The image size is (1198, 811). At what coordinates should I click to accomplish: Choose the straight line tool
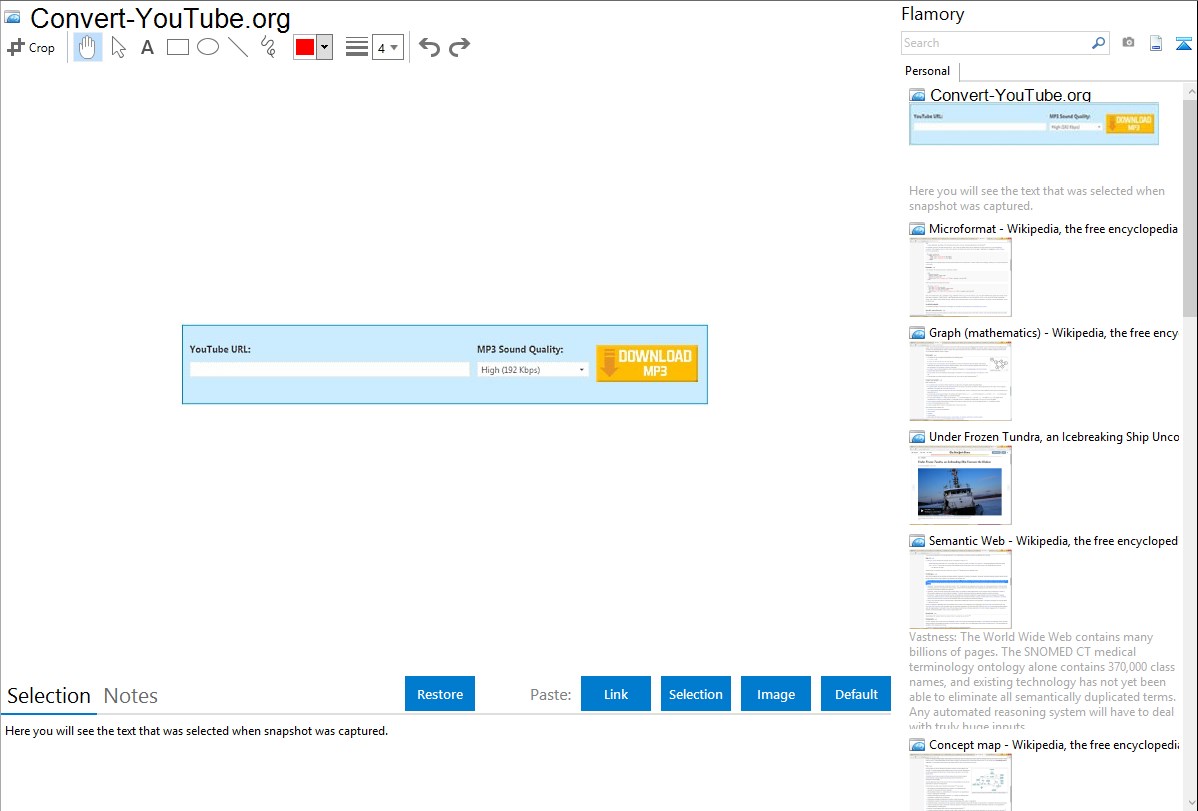tap(238, 47)
